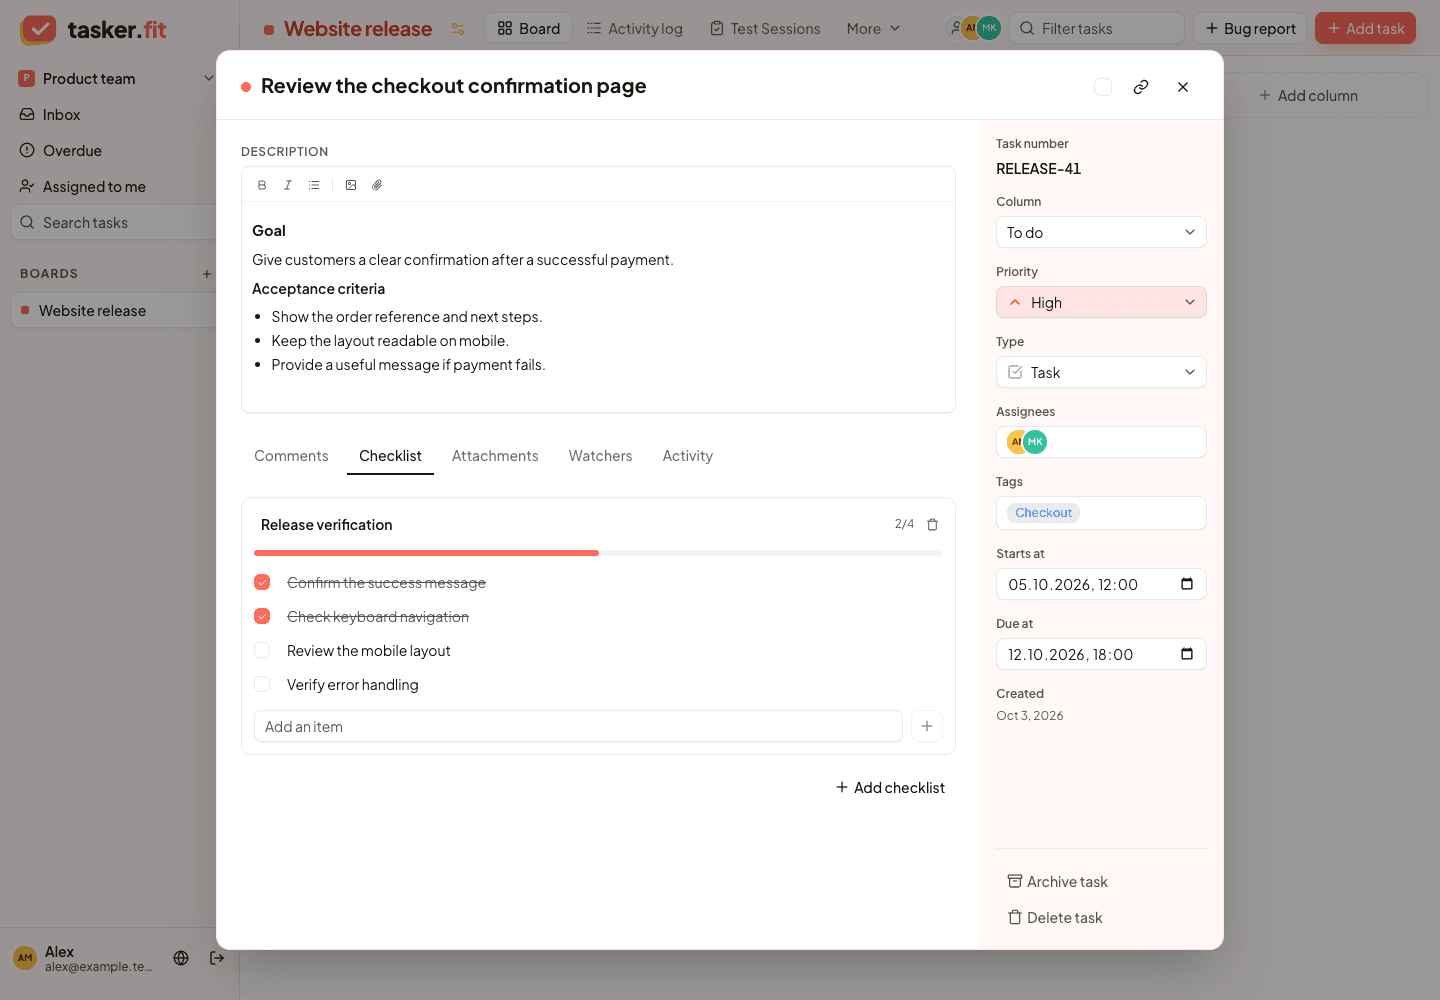
Task: Switch to the Activity tab
Action: [688, 456]
